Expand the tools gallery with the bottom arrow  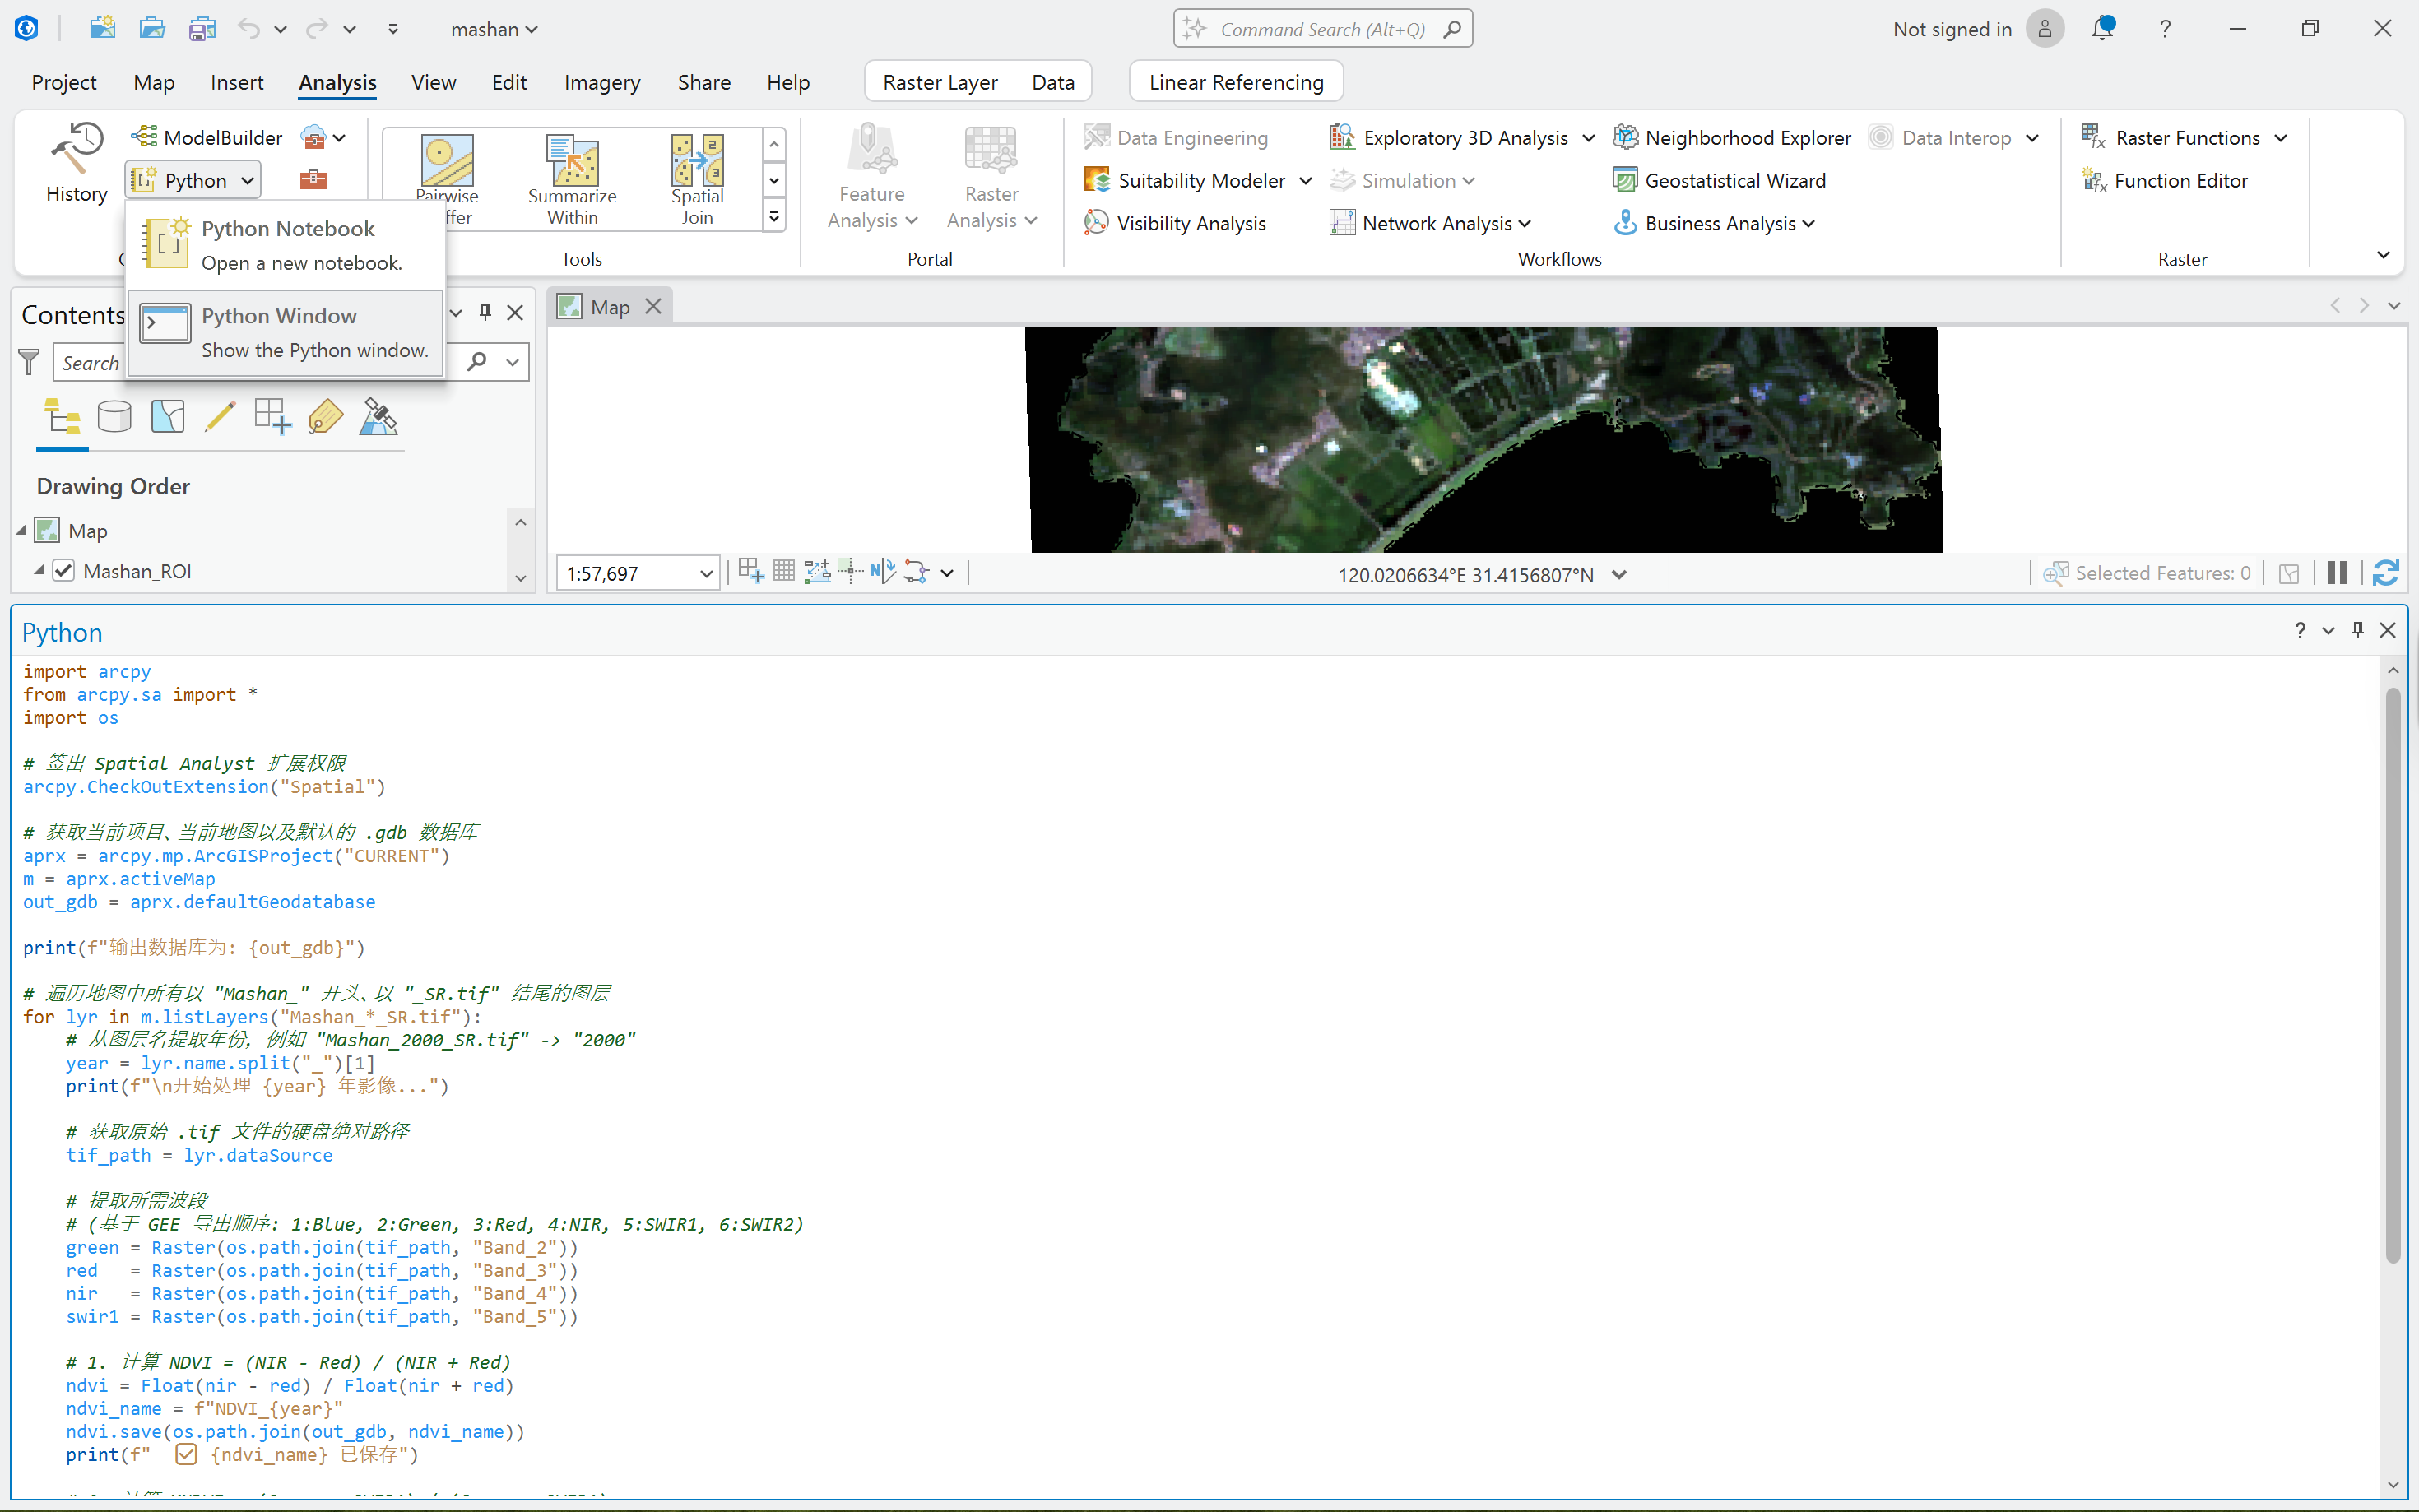(774, 216)
